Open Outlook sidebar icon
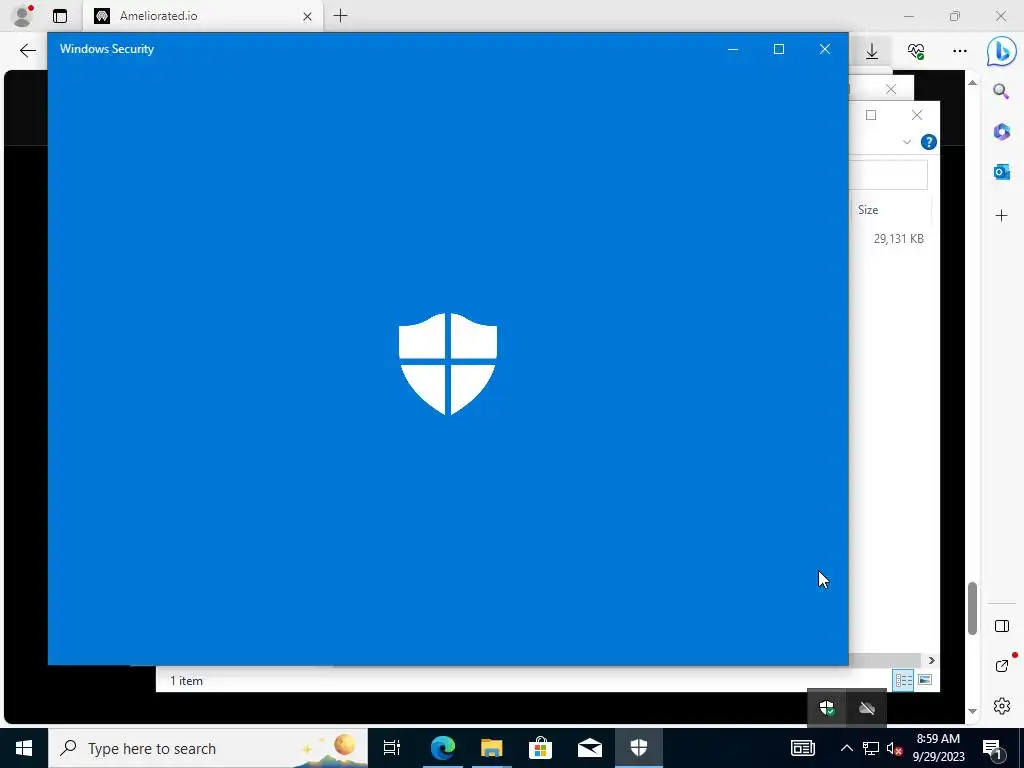The image size is (1024, 768). [1001, 172]
